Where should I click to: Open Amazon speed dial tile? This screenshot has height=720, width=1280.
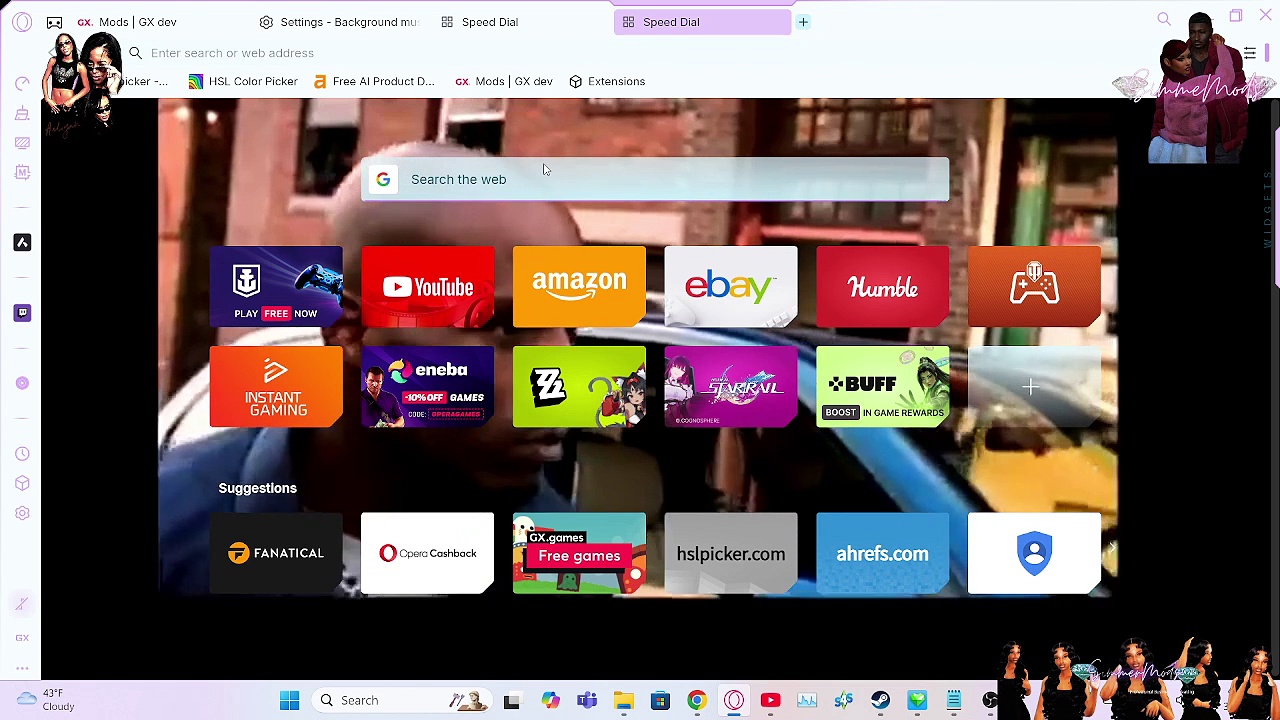(579, 287)
